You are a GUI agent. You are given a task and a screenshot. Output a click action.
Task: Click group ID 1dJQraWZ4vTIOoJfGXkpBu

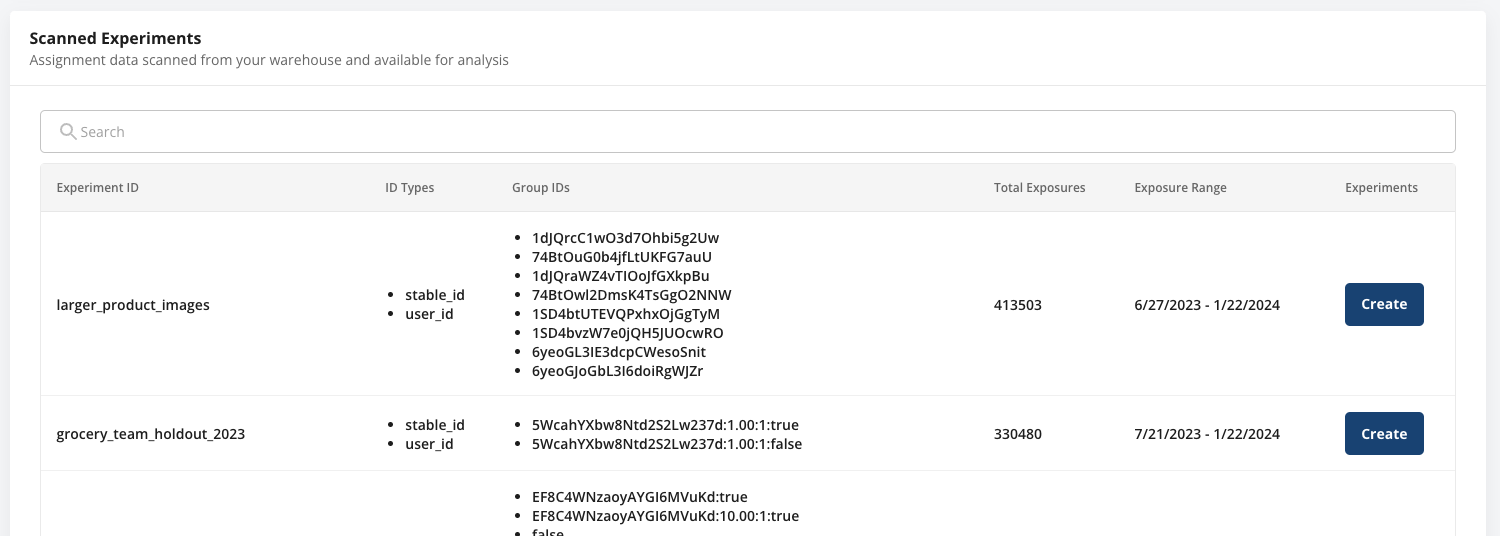pos(621,276)
